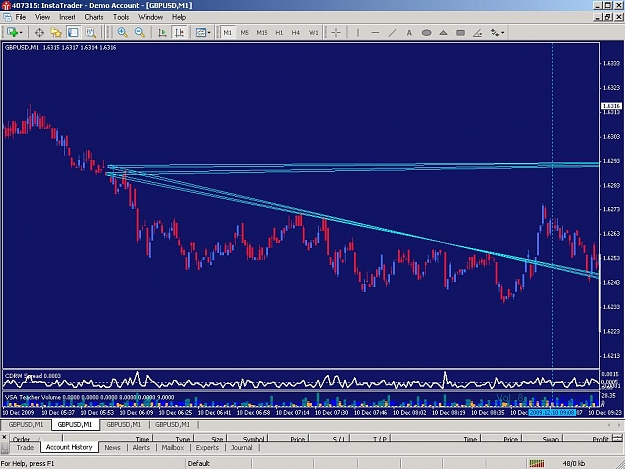
Task: Click the Arrows objects icon
Action: [x=495, y=33]
